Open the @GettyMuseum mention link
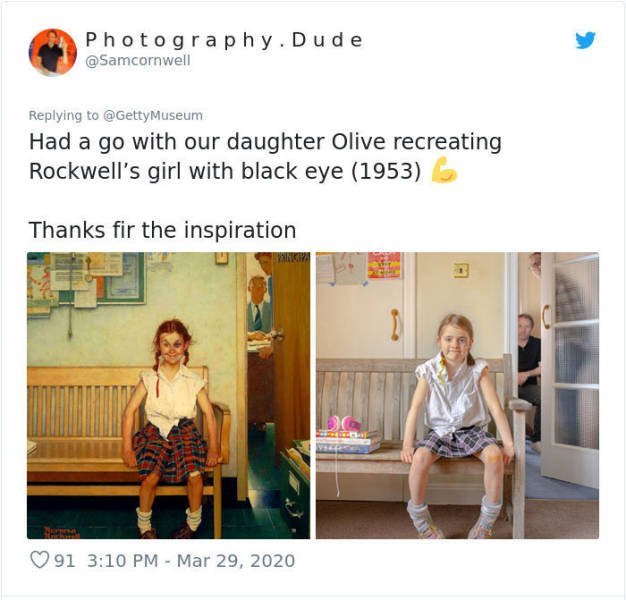The height and width of the screenshot is (600, 626). coord(153,115)
